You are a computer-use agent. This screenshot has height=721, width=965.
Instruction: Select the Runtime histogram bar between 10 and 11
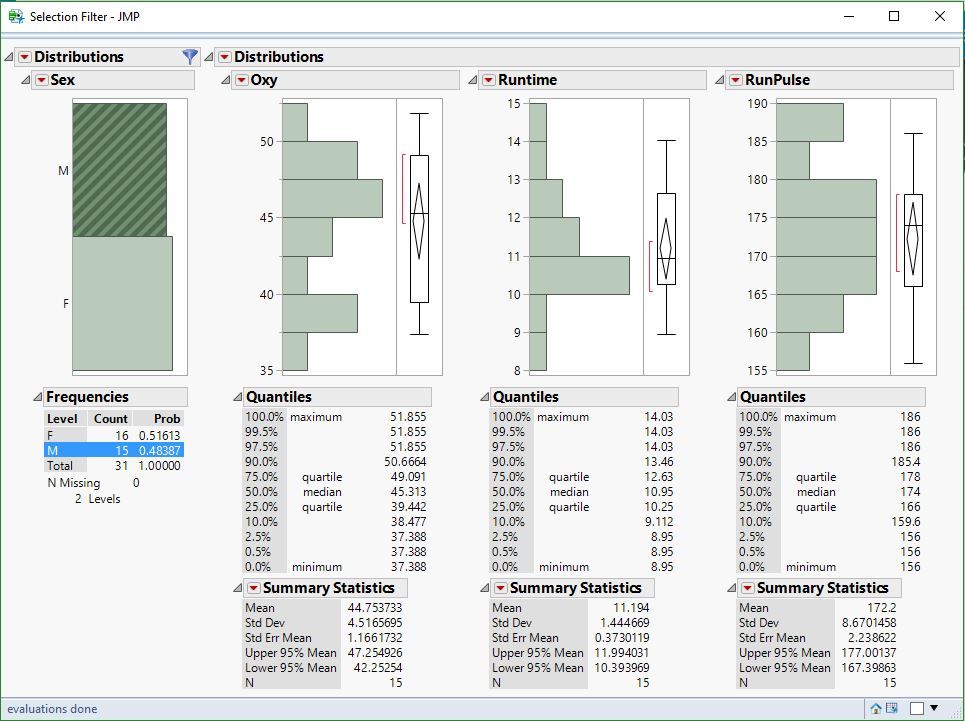[x=580, y=275]
